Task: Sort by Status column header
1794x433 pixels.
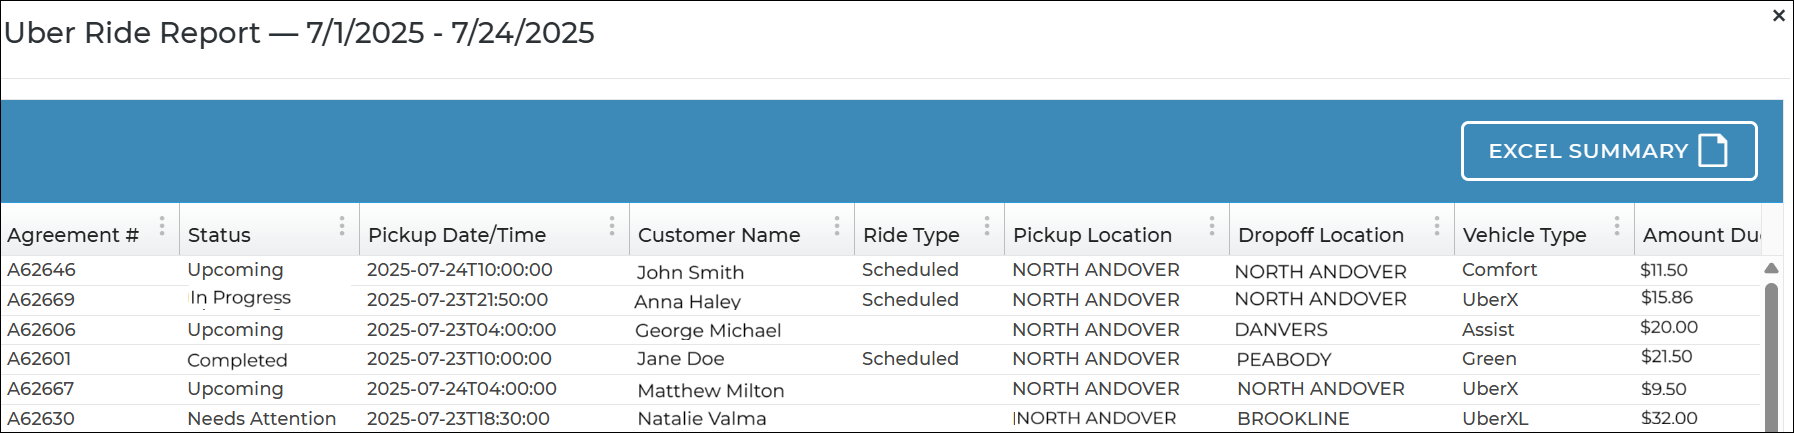Action: pos(219,235)
